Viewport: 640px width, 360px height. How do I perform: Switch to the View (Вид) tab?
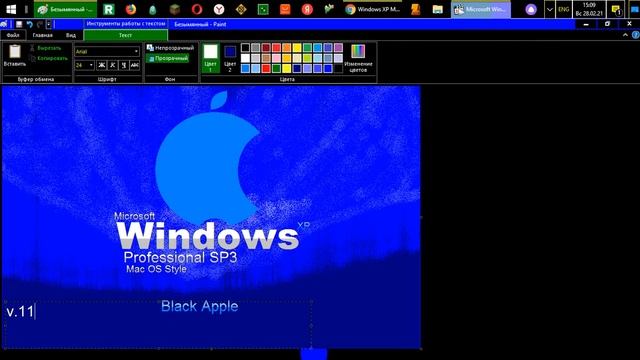[71, 35]
